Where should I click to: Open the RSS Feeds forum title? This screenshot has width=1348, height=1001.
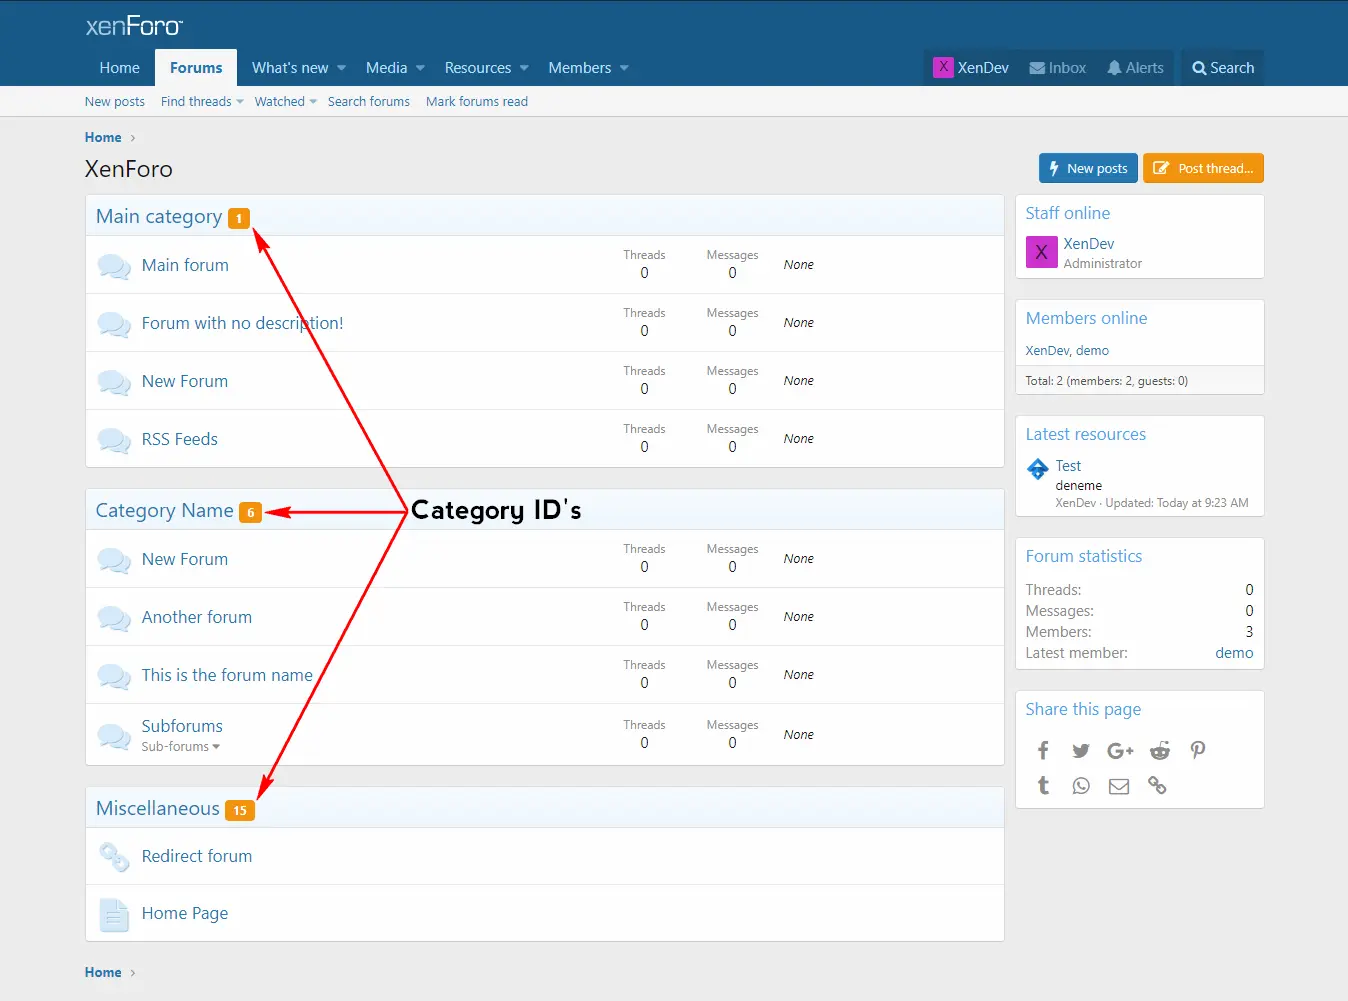180,440
